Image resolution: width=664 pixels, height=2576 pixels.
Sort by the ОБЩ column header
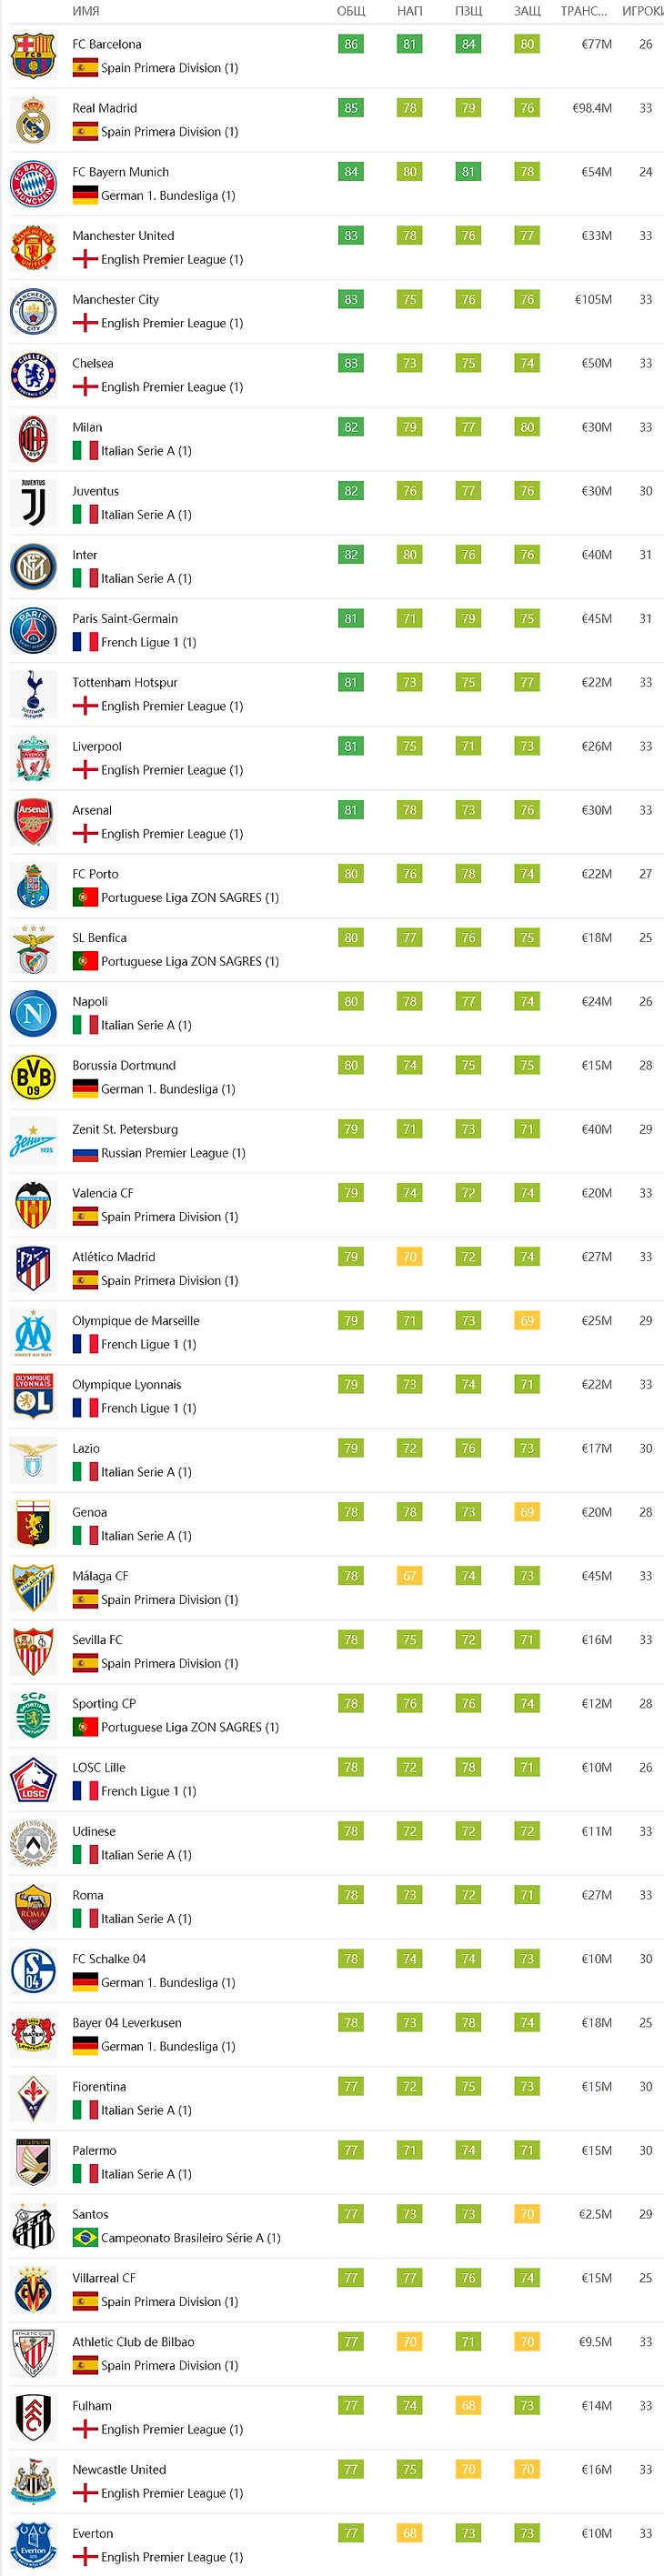[x=351, y=11]
